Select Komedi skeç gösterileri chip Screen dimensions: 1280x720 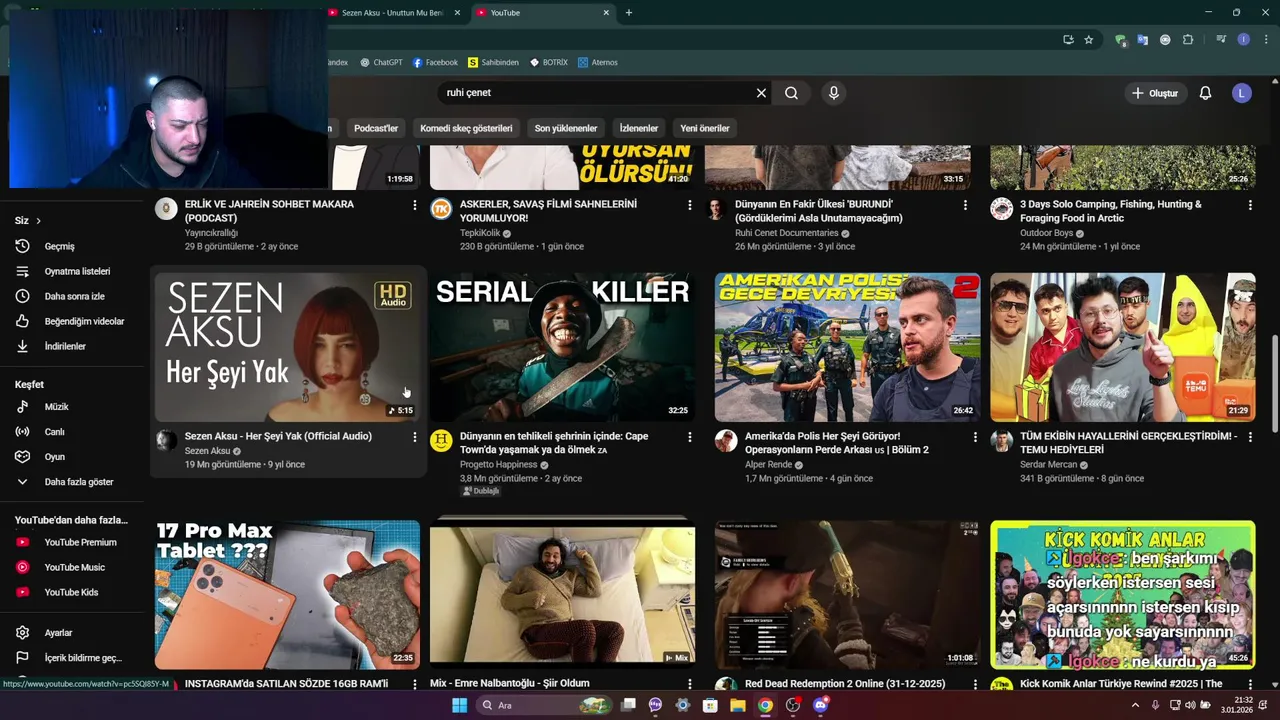[466, 128]
